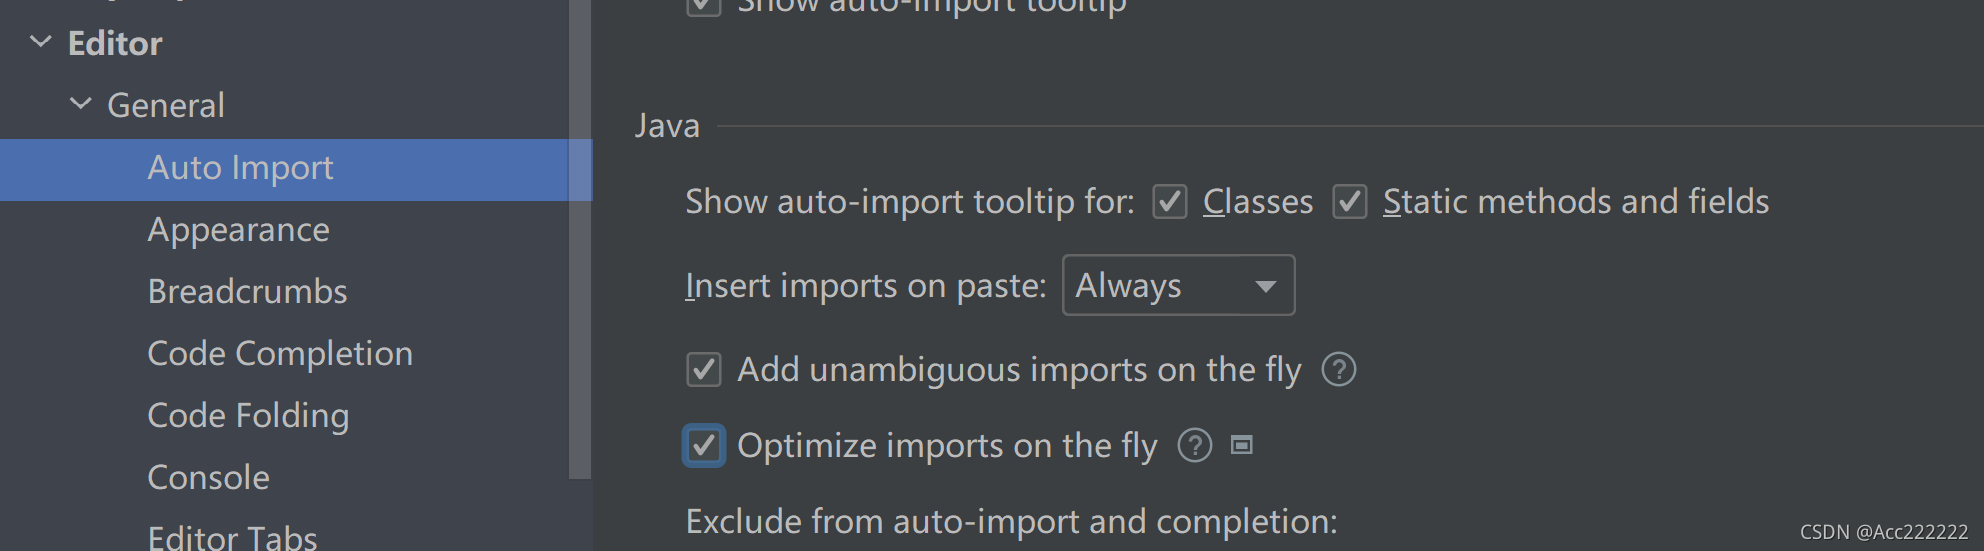Untick the Classes checkbox
Image resolution: width=1984 pixels, height=551 pixels.
1169,202
